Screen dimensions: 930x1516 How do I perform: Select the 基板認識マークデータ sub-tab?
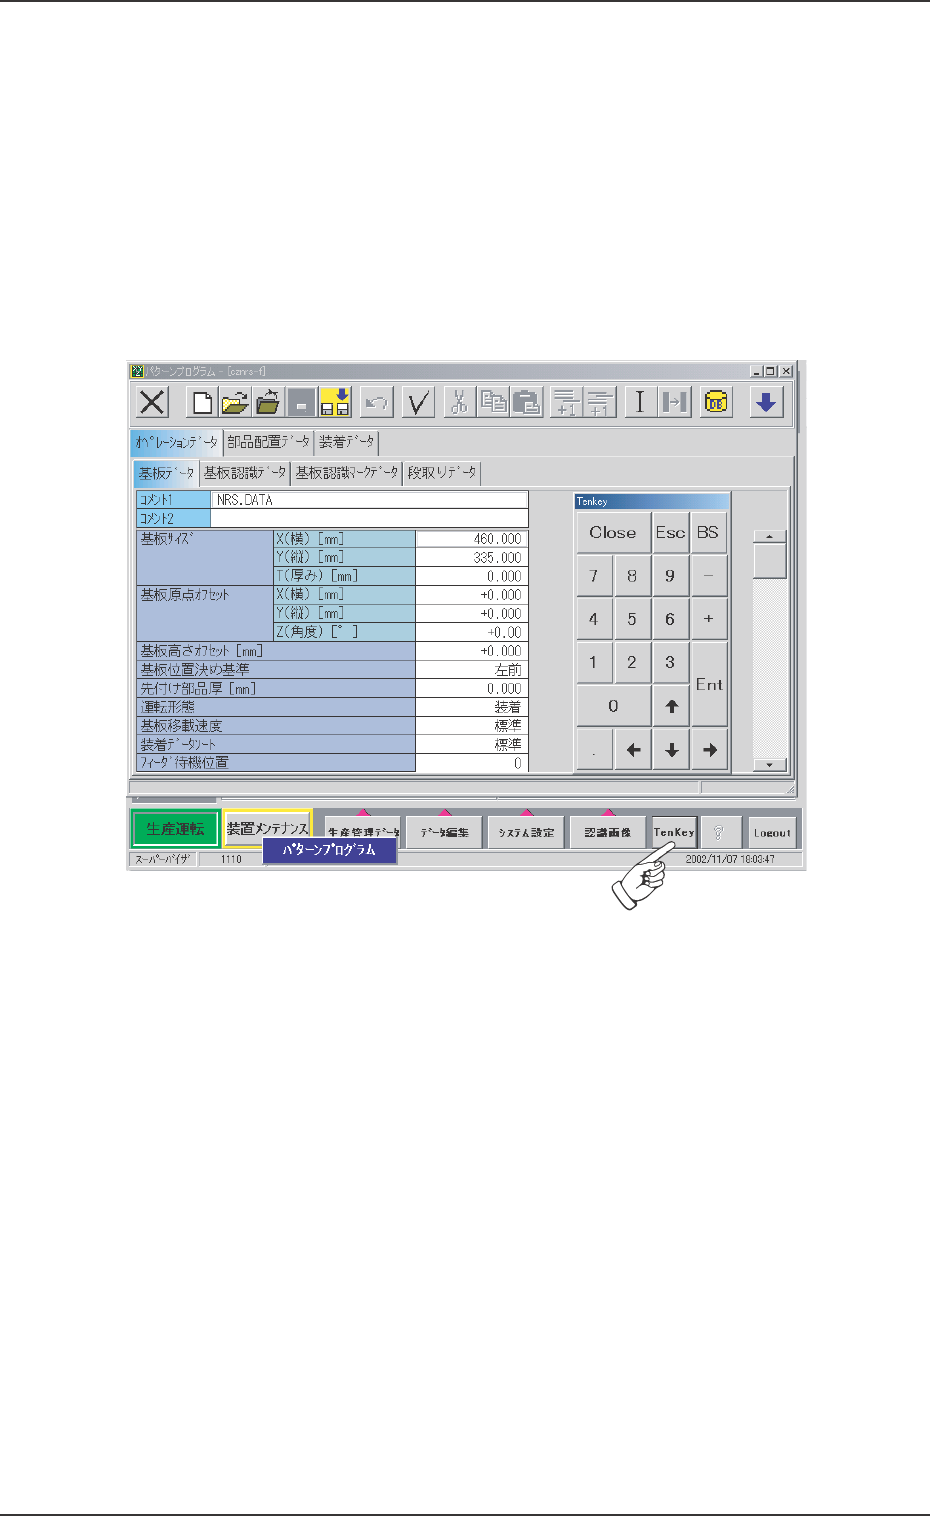(x=347, y=473)
